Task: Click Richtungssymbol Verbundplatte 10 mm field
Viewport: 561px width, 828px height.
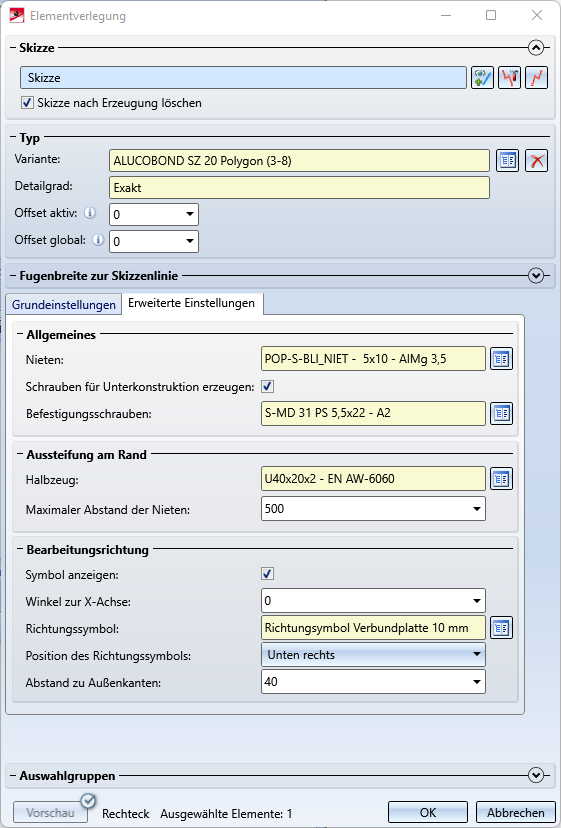Action: pos(373,628)
